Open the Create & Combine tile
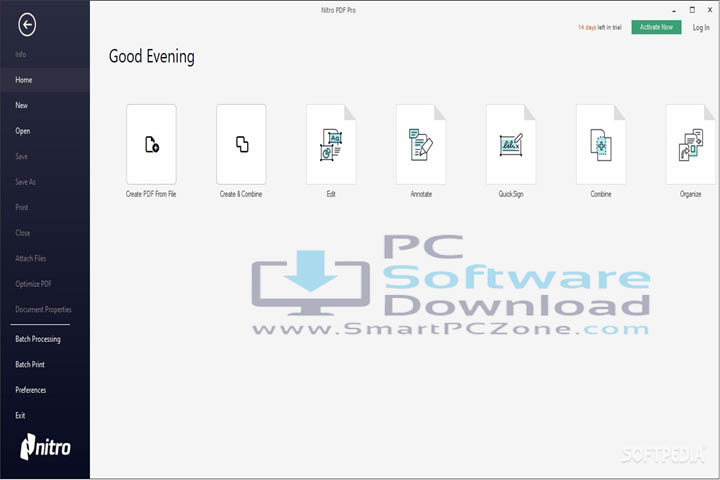Screen dimensions: 720x480 point(241,144)
